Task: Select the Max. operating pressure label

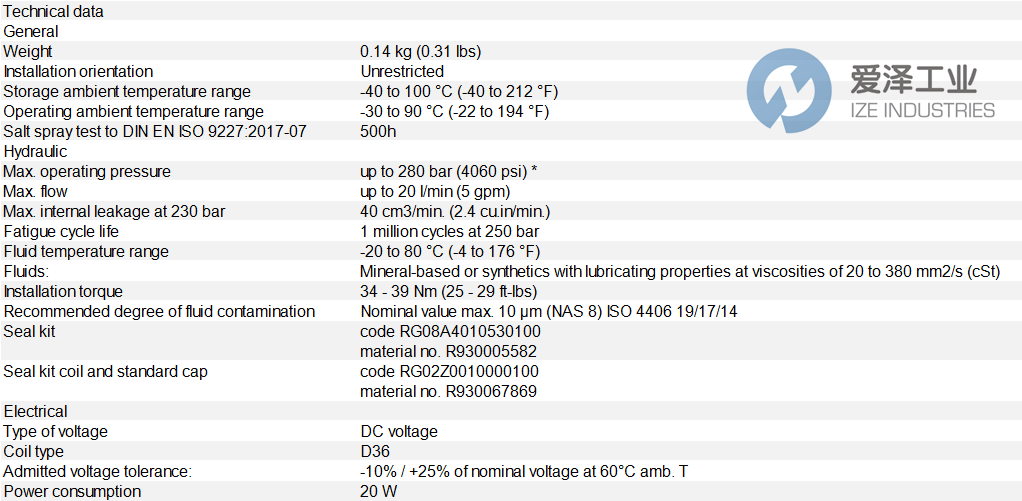Action: (87, 171)
